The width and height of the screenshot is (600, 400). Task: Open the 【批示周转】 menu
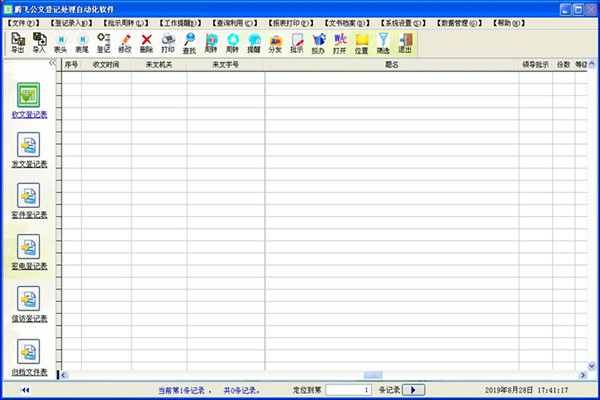126,23
